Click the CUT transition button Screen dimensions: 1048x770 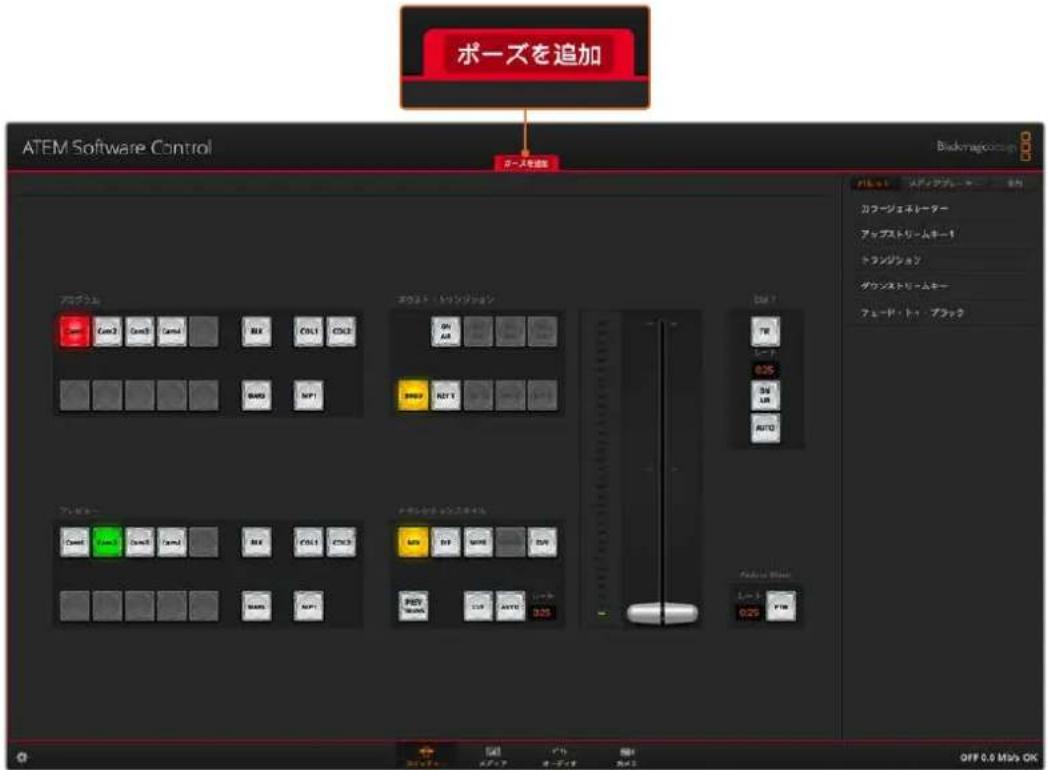pyautogui.click(x=478, y=606)
